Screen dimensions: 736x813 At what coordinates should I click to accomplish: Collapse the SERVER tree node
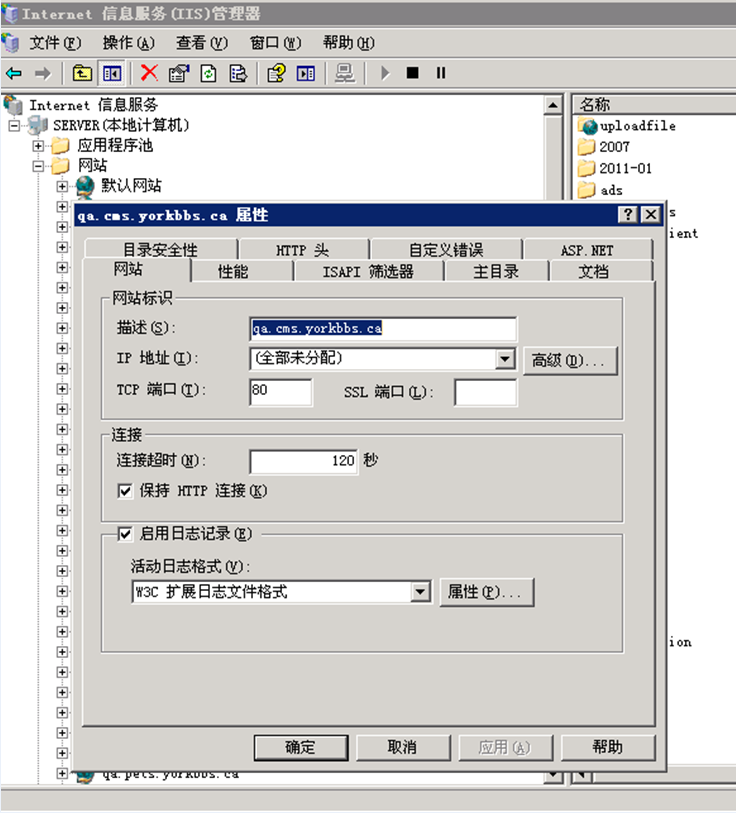tap(15, 125)
